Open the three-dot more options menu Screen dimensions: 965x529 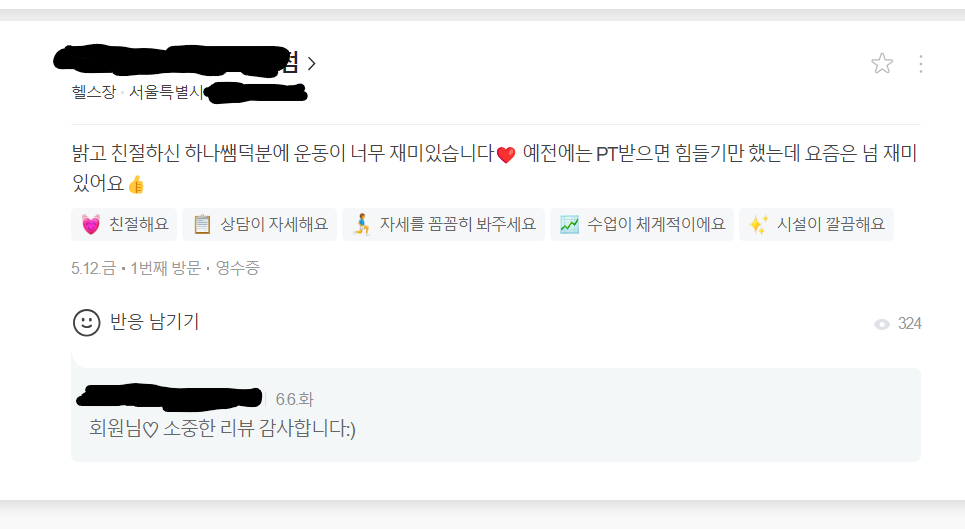tap(921, 64)
